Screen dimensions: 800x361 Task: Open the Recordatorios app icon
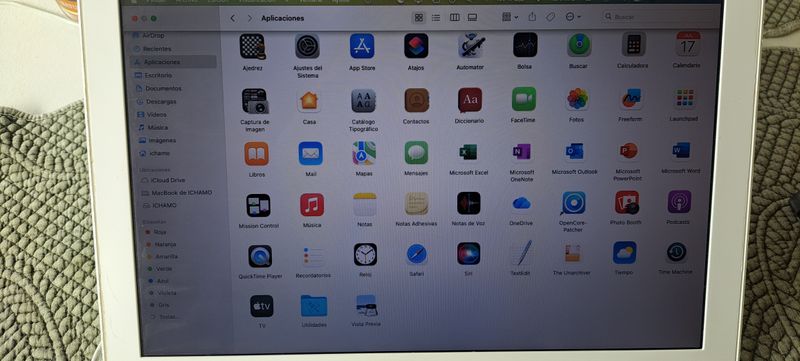pos(313,255)
